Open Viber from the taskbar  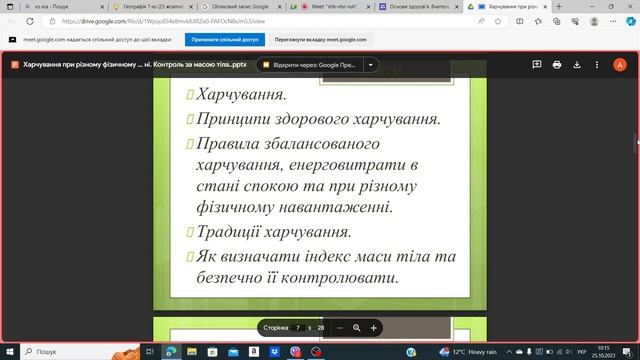pos(295,351)
